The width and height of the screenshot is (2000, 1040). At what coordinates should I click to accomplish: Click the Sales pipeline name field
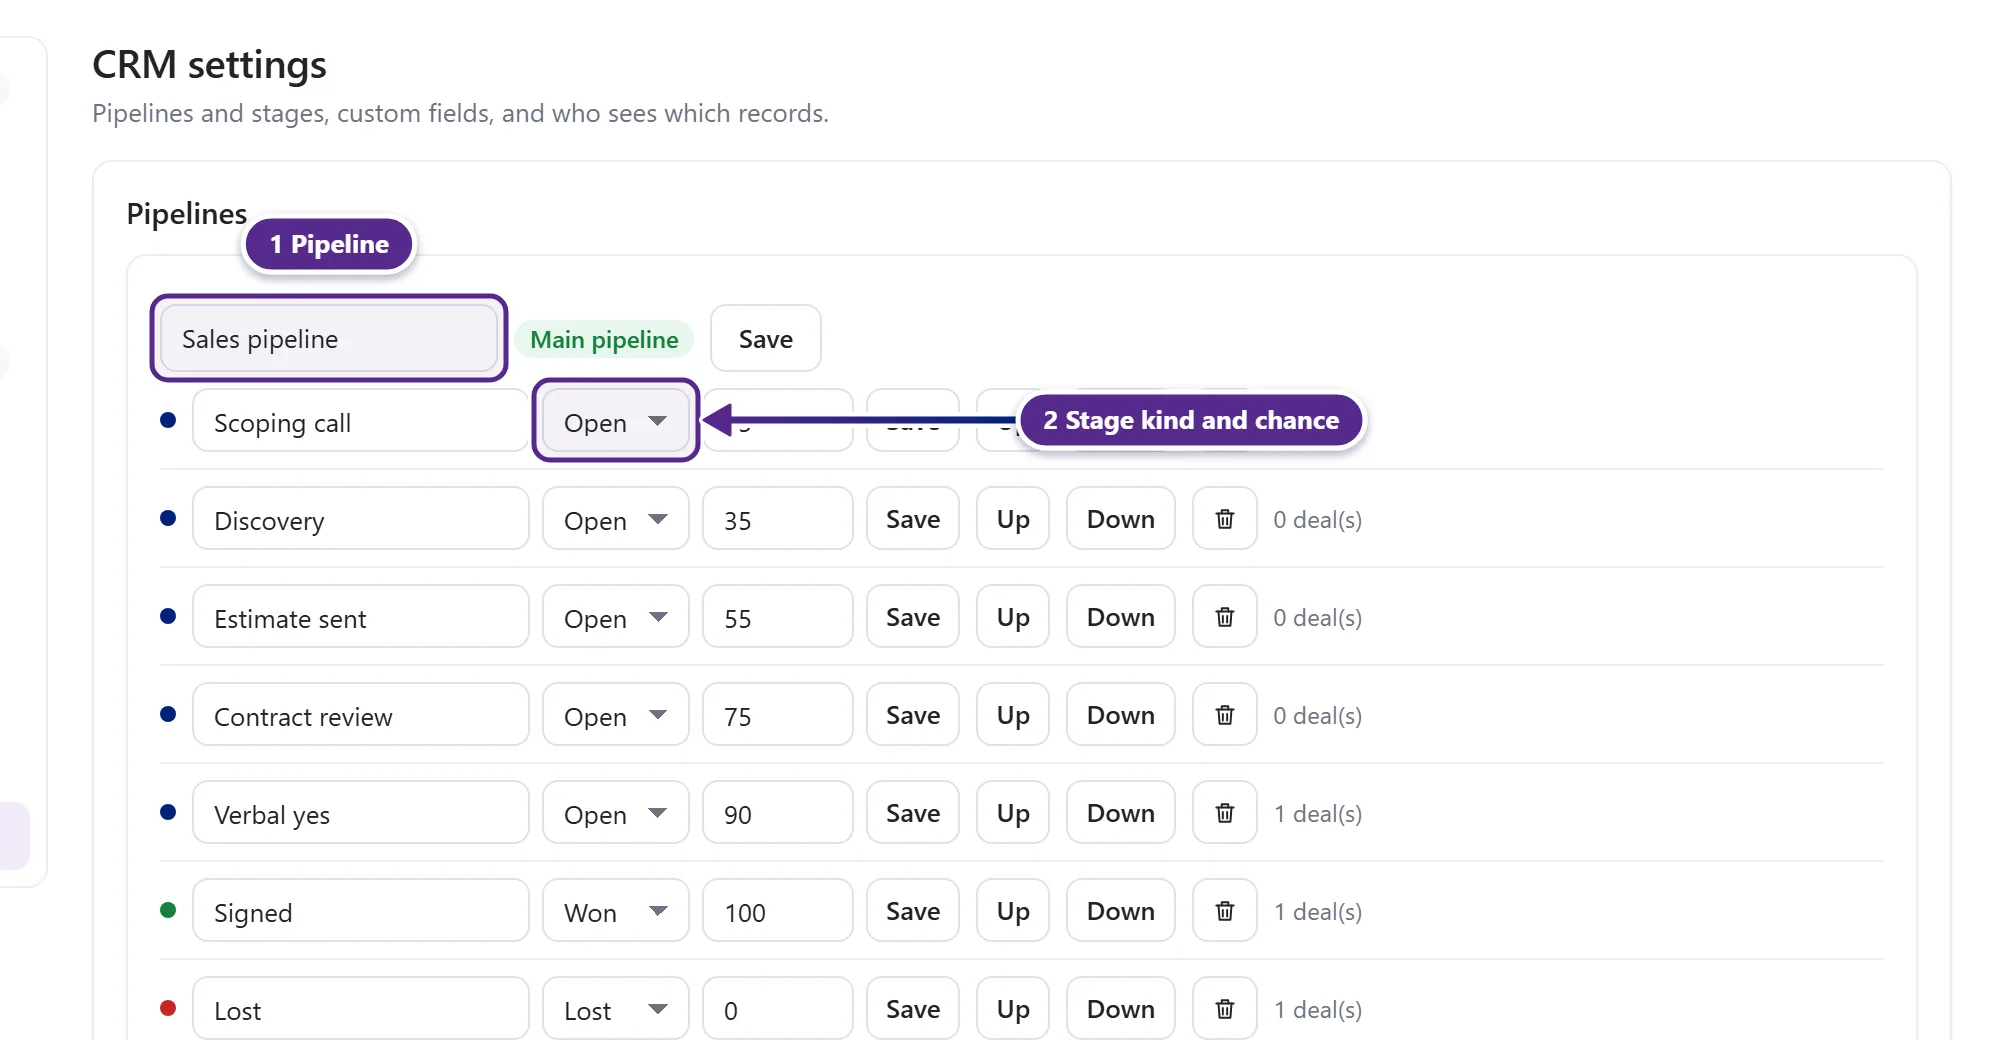[328, 338]
